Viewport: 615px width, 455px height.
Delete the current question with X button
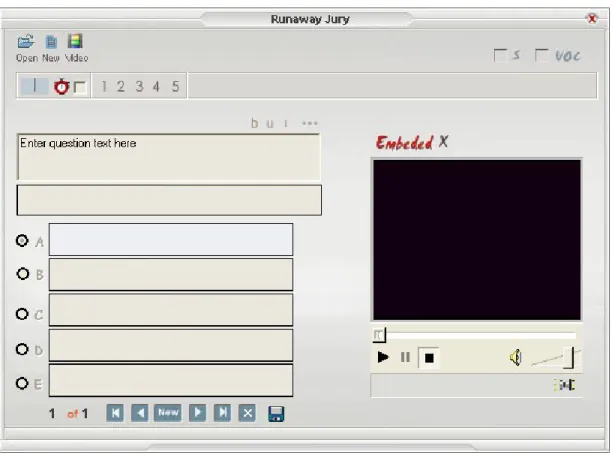247,413
